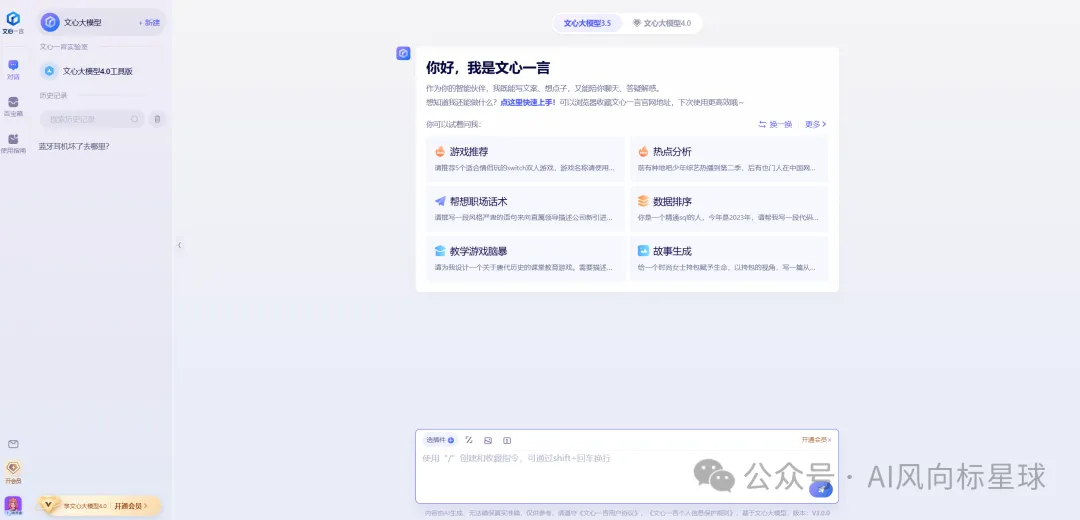Choose the 数据排序 suggestion card

(x=729, y=209)
